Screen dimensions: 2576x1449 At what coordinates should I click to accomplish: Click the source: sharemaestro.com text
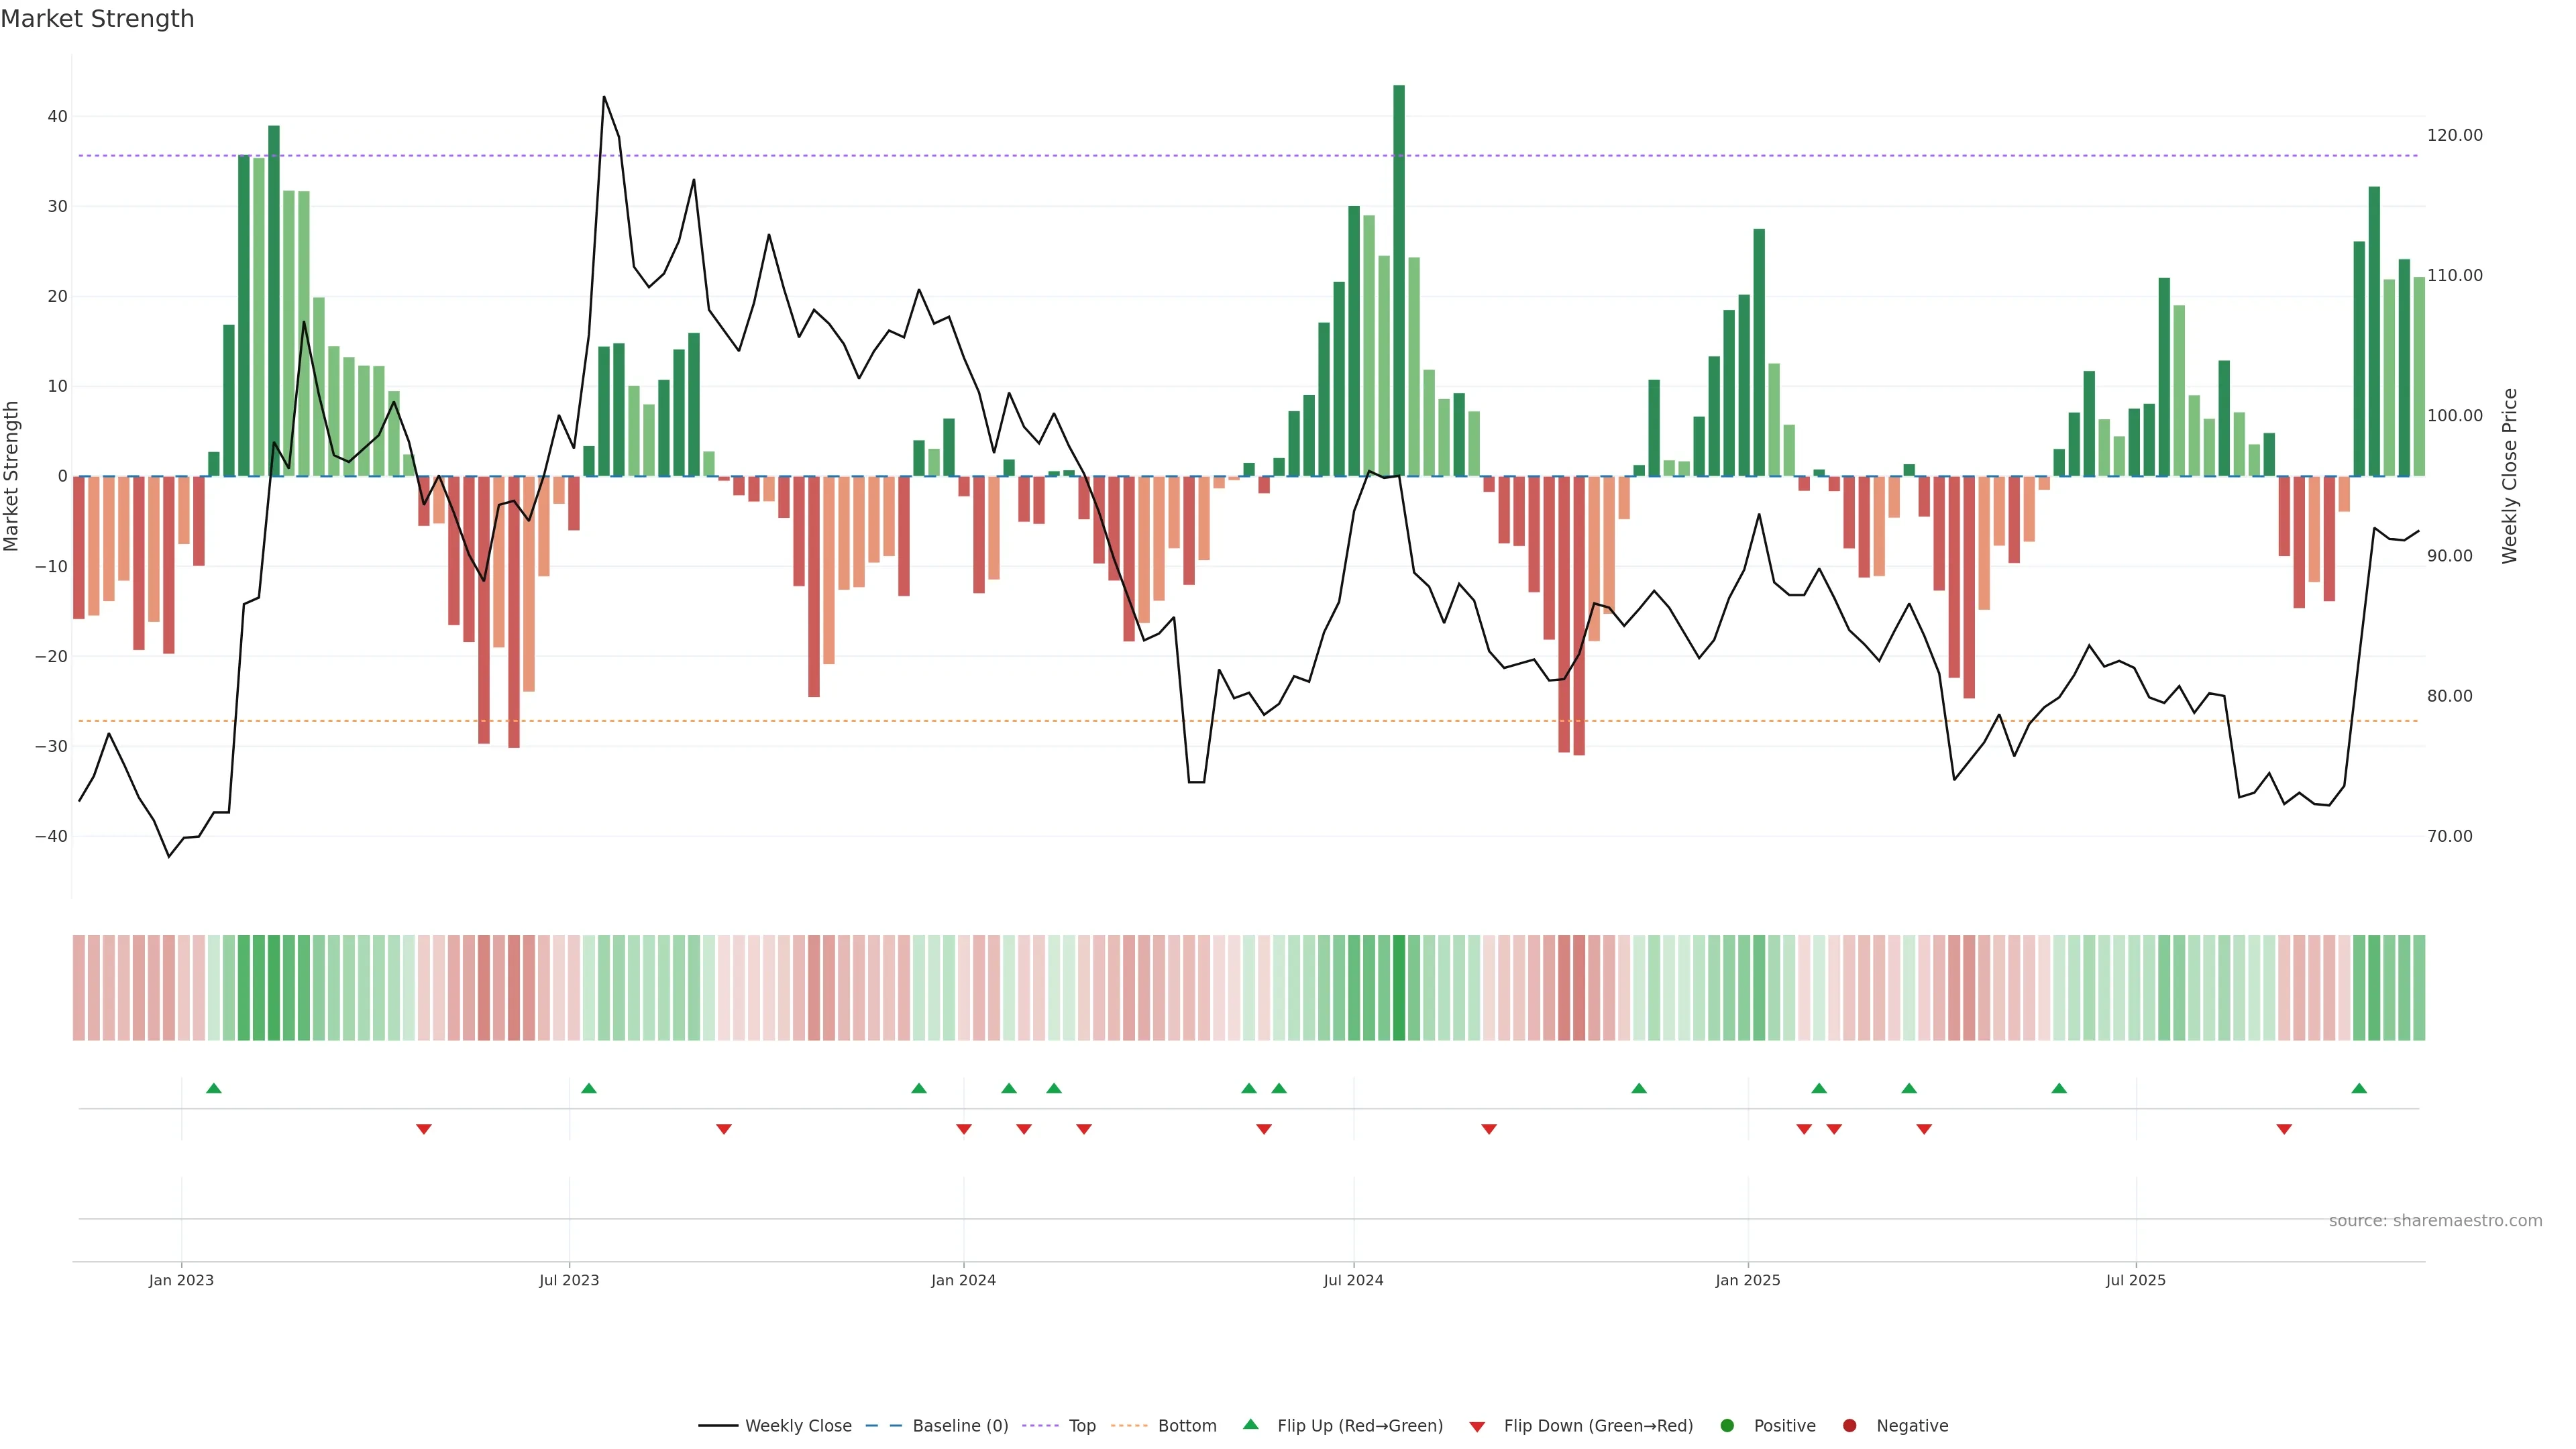[x=2435, y=1220]
